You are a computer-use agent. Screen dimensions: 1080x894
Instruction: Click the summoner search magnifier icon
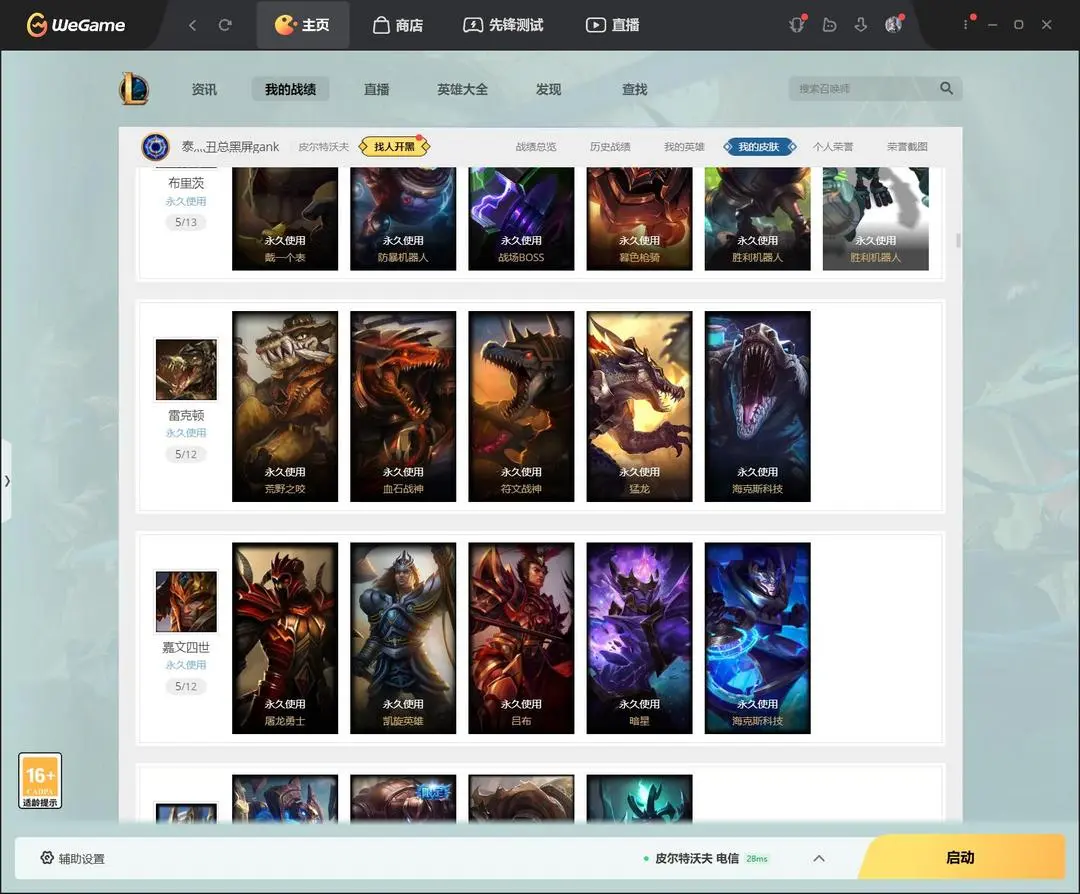coord(946,88)
